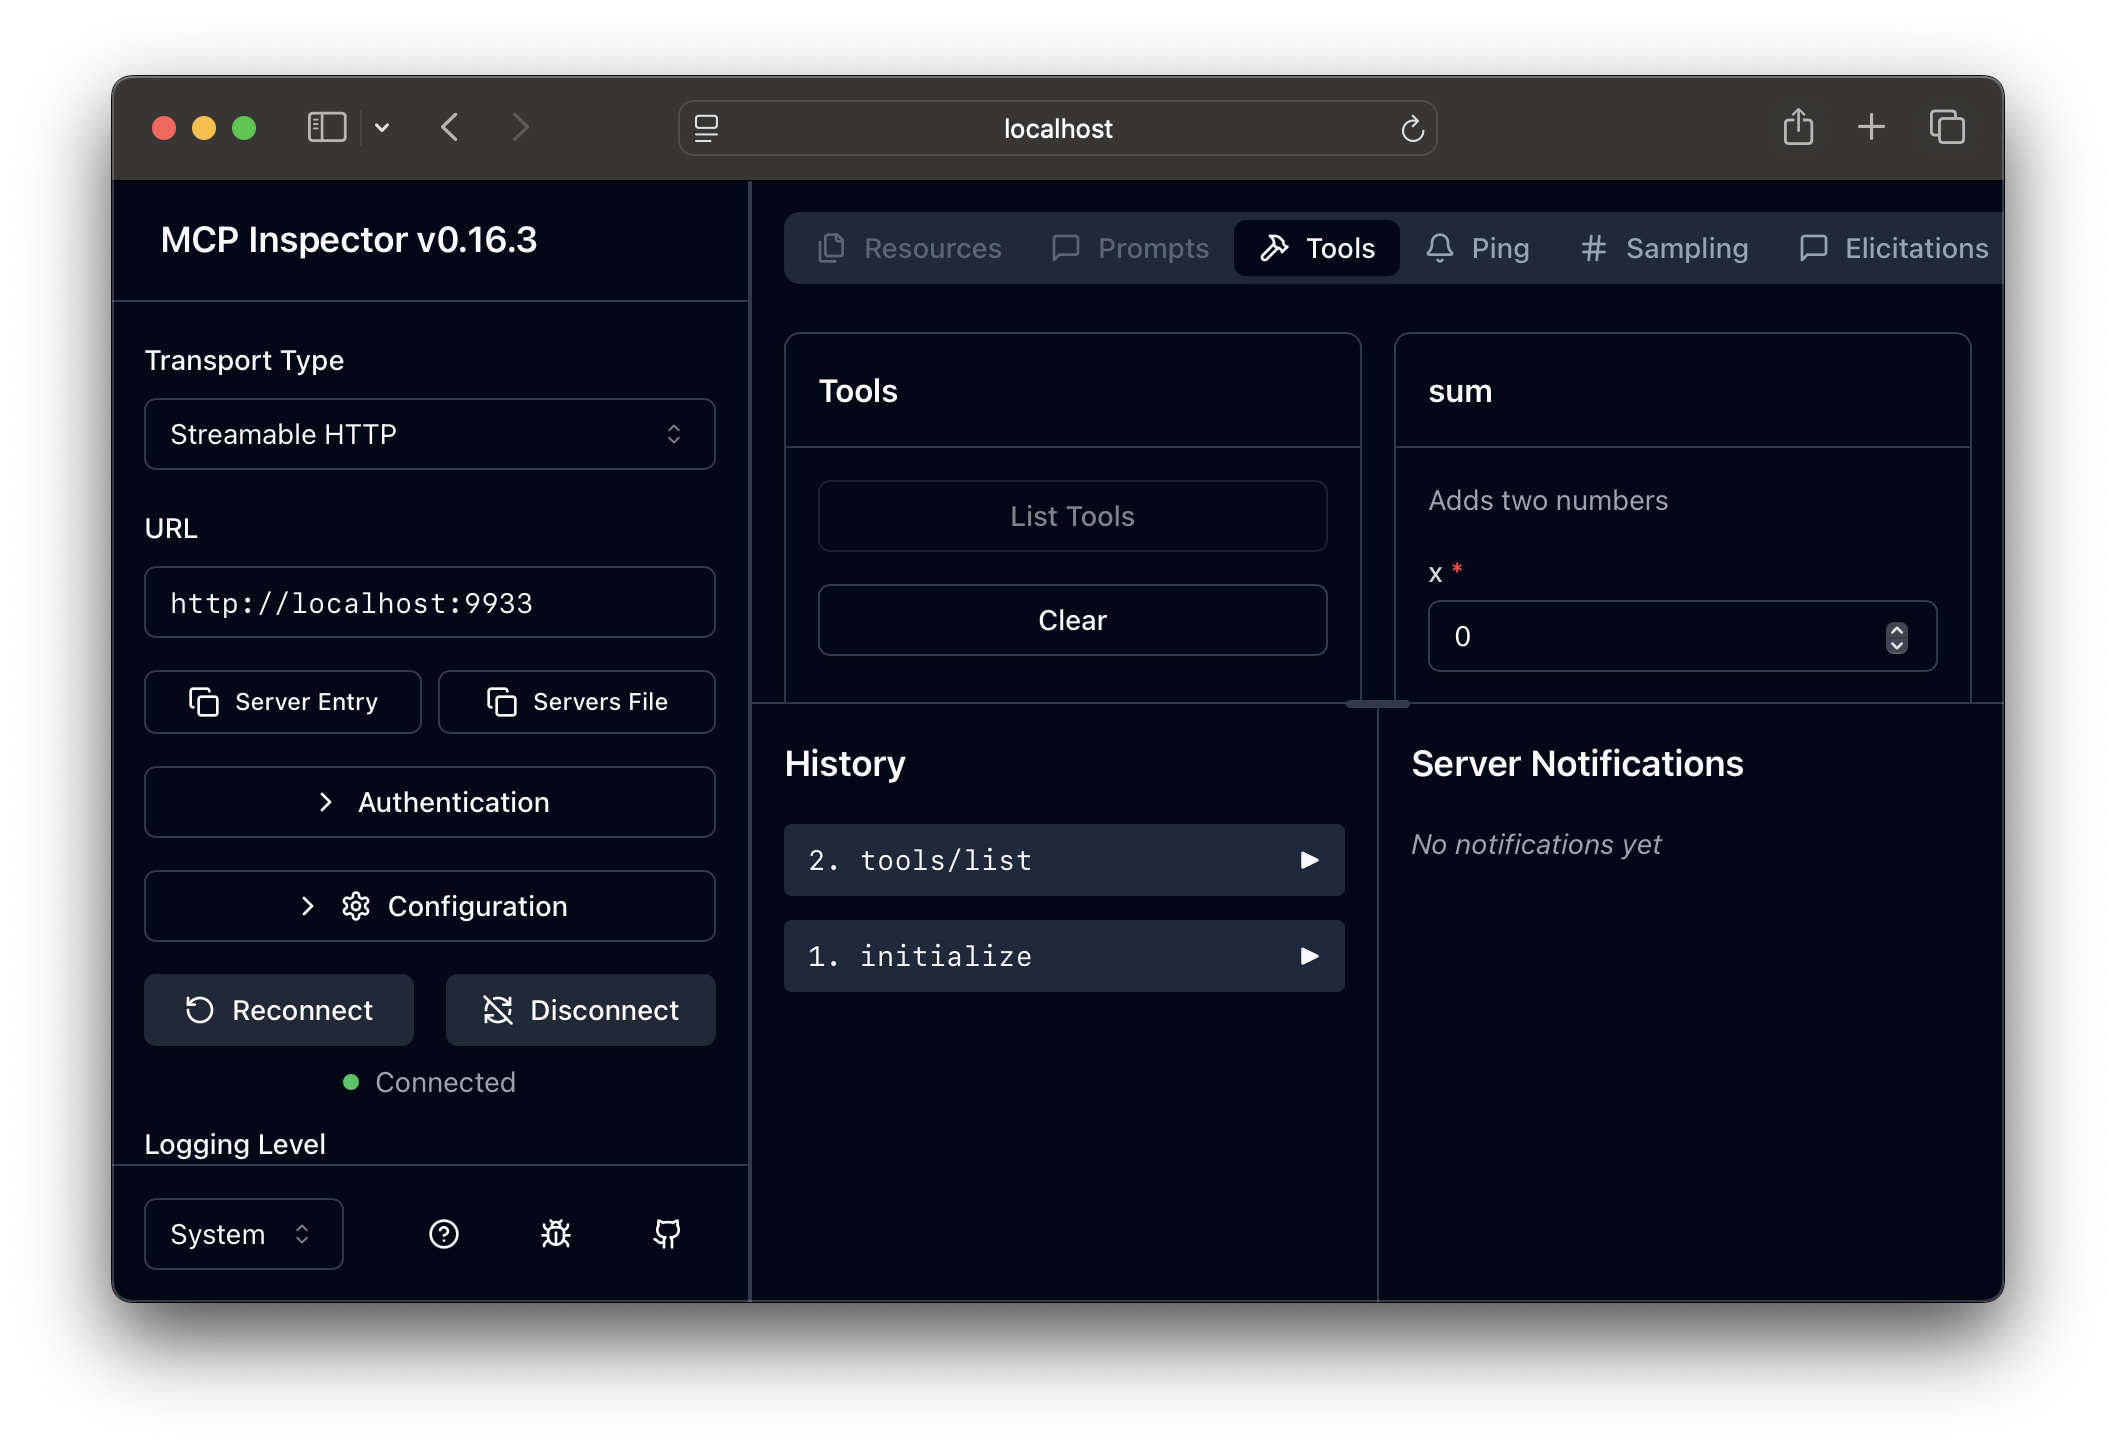
Task: Expand the initialize history entry
Action: [x=1064, y=956]
